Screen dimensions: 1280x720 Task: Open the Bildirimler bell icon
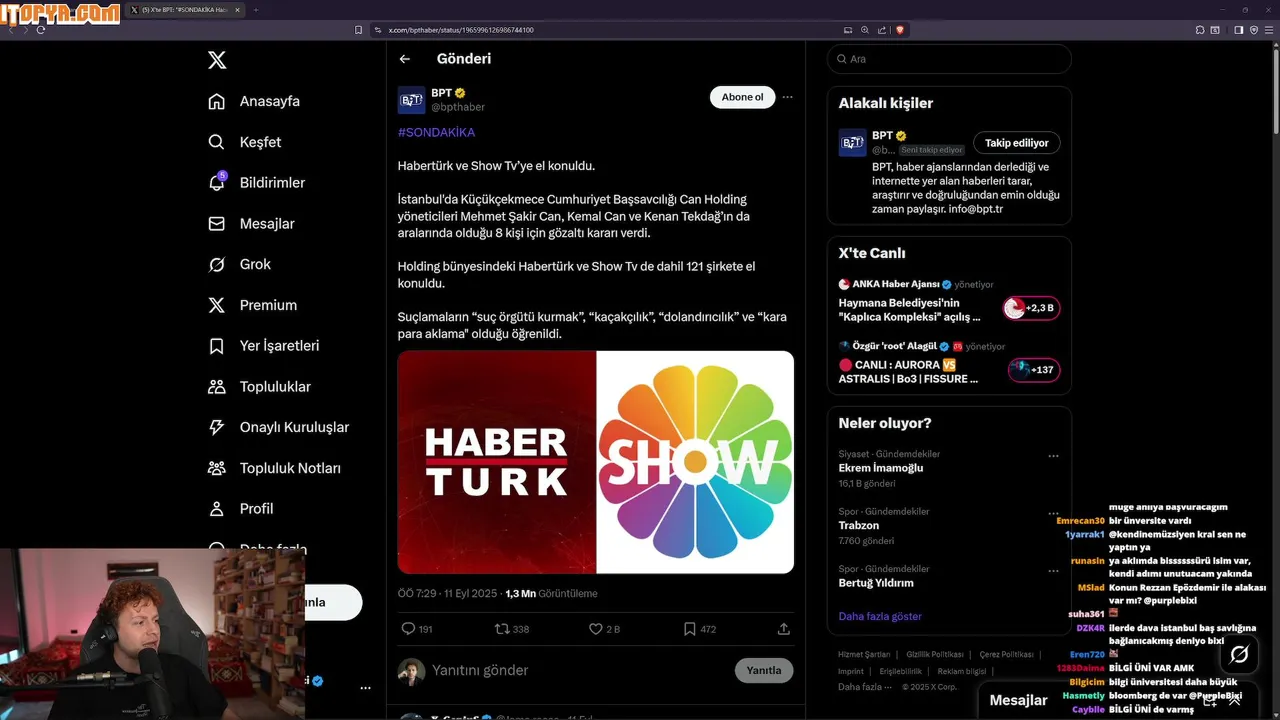(x=216, y=183)
